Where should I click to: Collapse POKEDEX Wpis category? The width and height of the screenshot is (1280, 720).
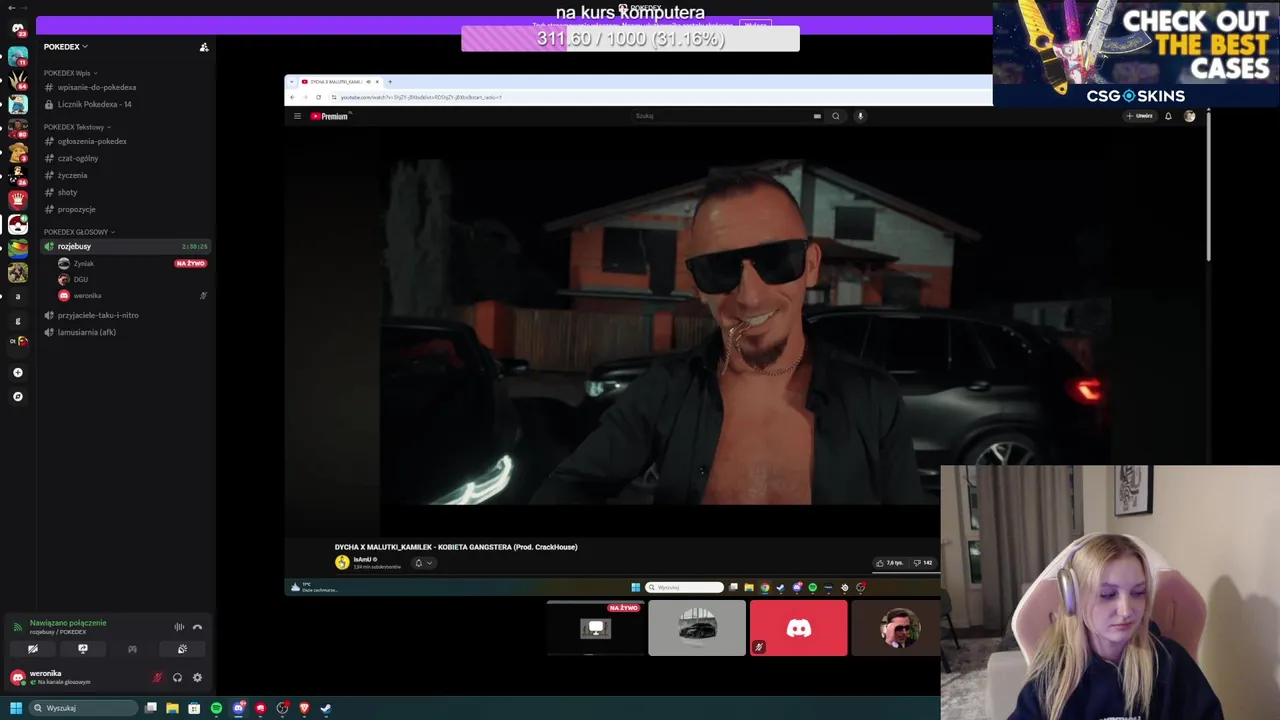click(70, 73)
